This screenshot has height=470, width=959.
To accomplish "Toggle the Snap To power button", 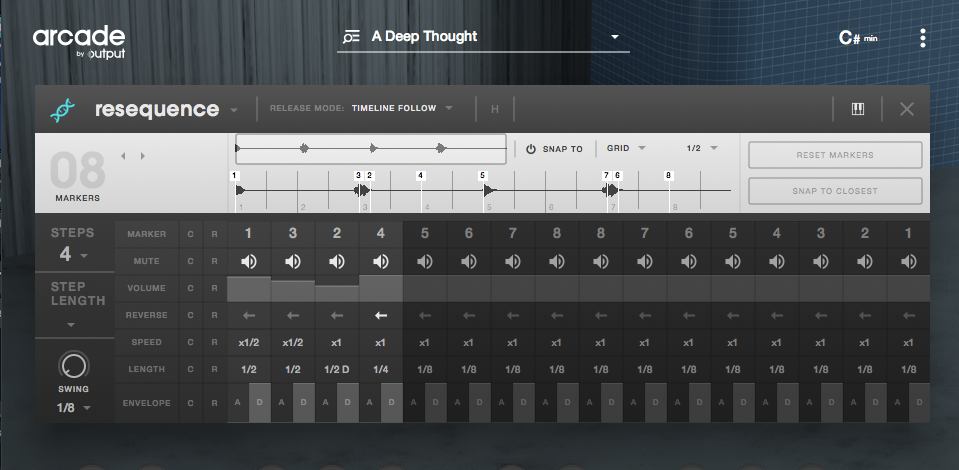I will (x=531, y=149).
